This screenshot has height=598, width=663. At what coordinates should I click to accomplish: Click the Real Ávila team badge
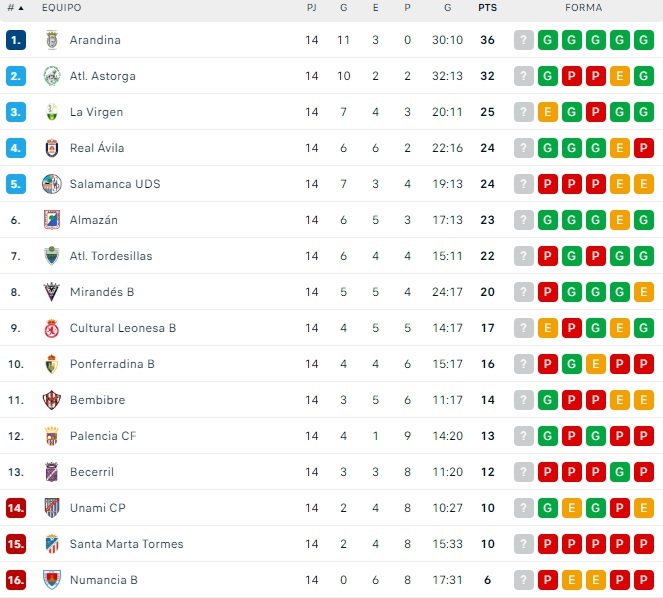[x=52, y=148]
